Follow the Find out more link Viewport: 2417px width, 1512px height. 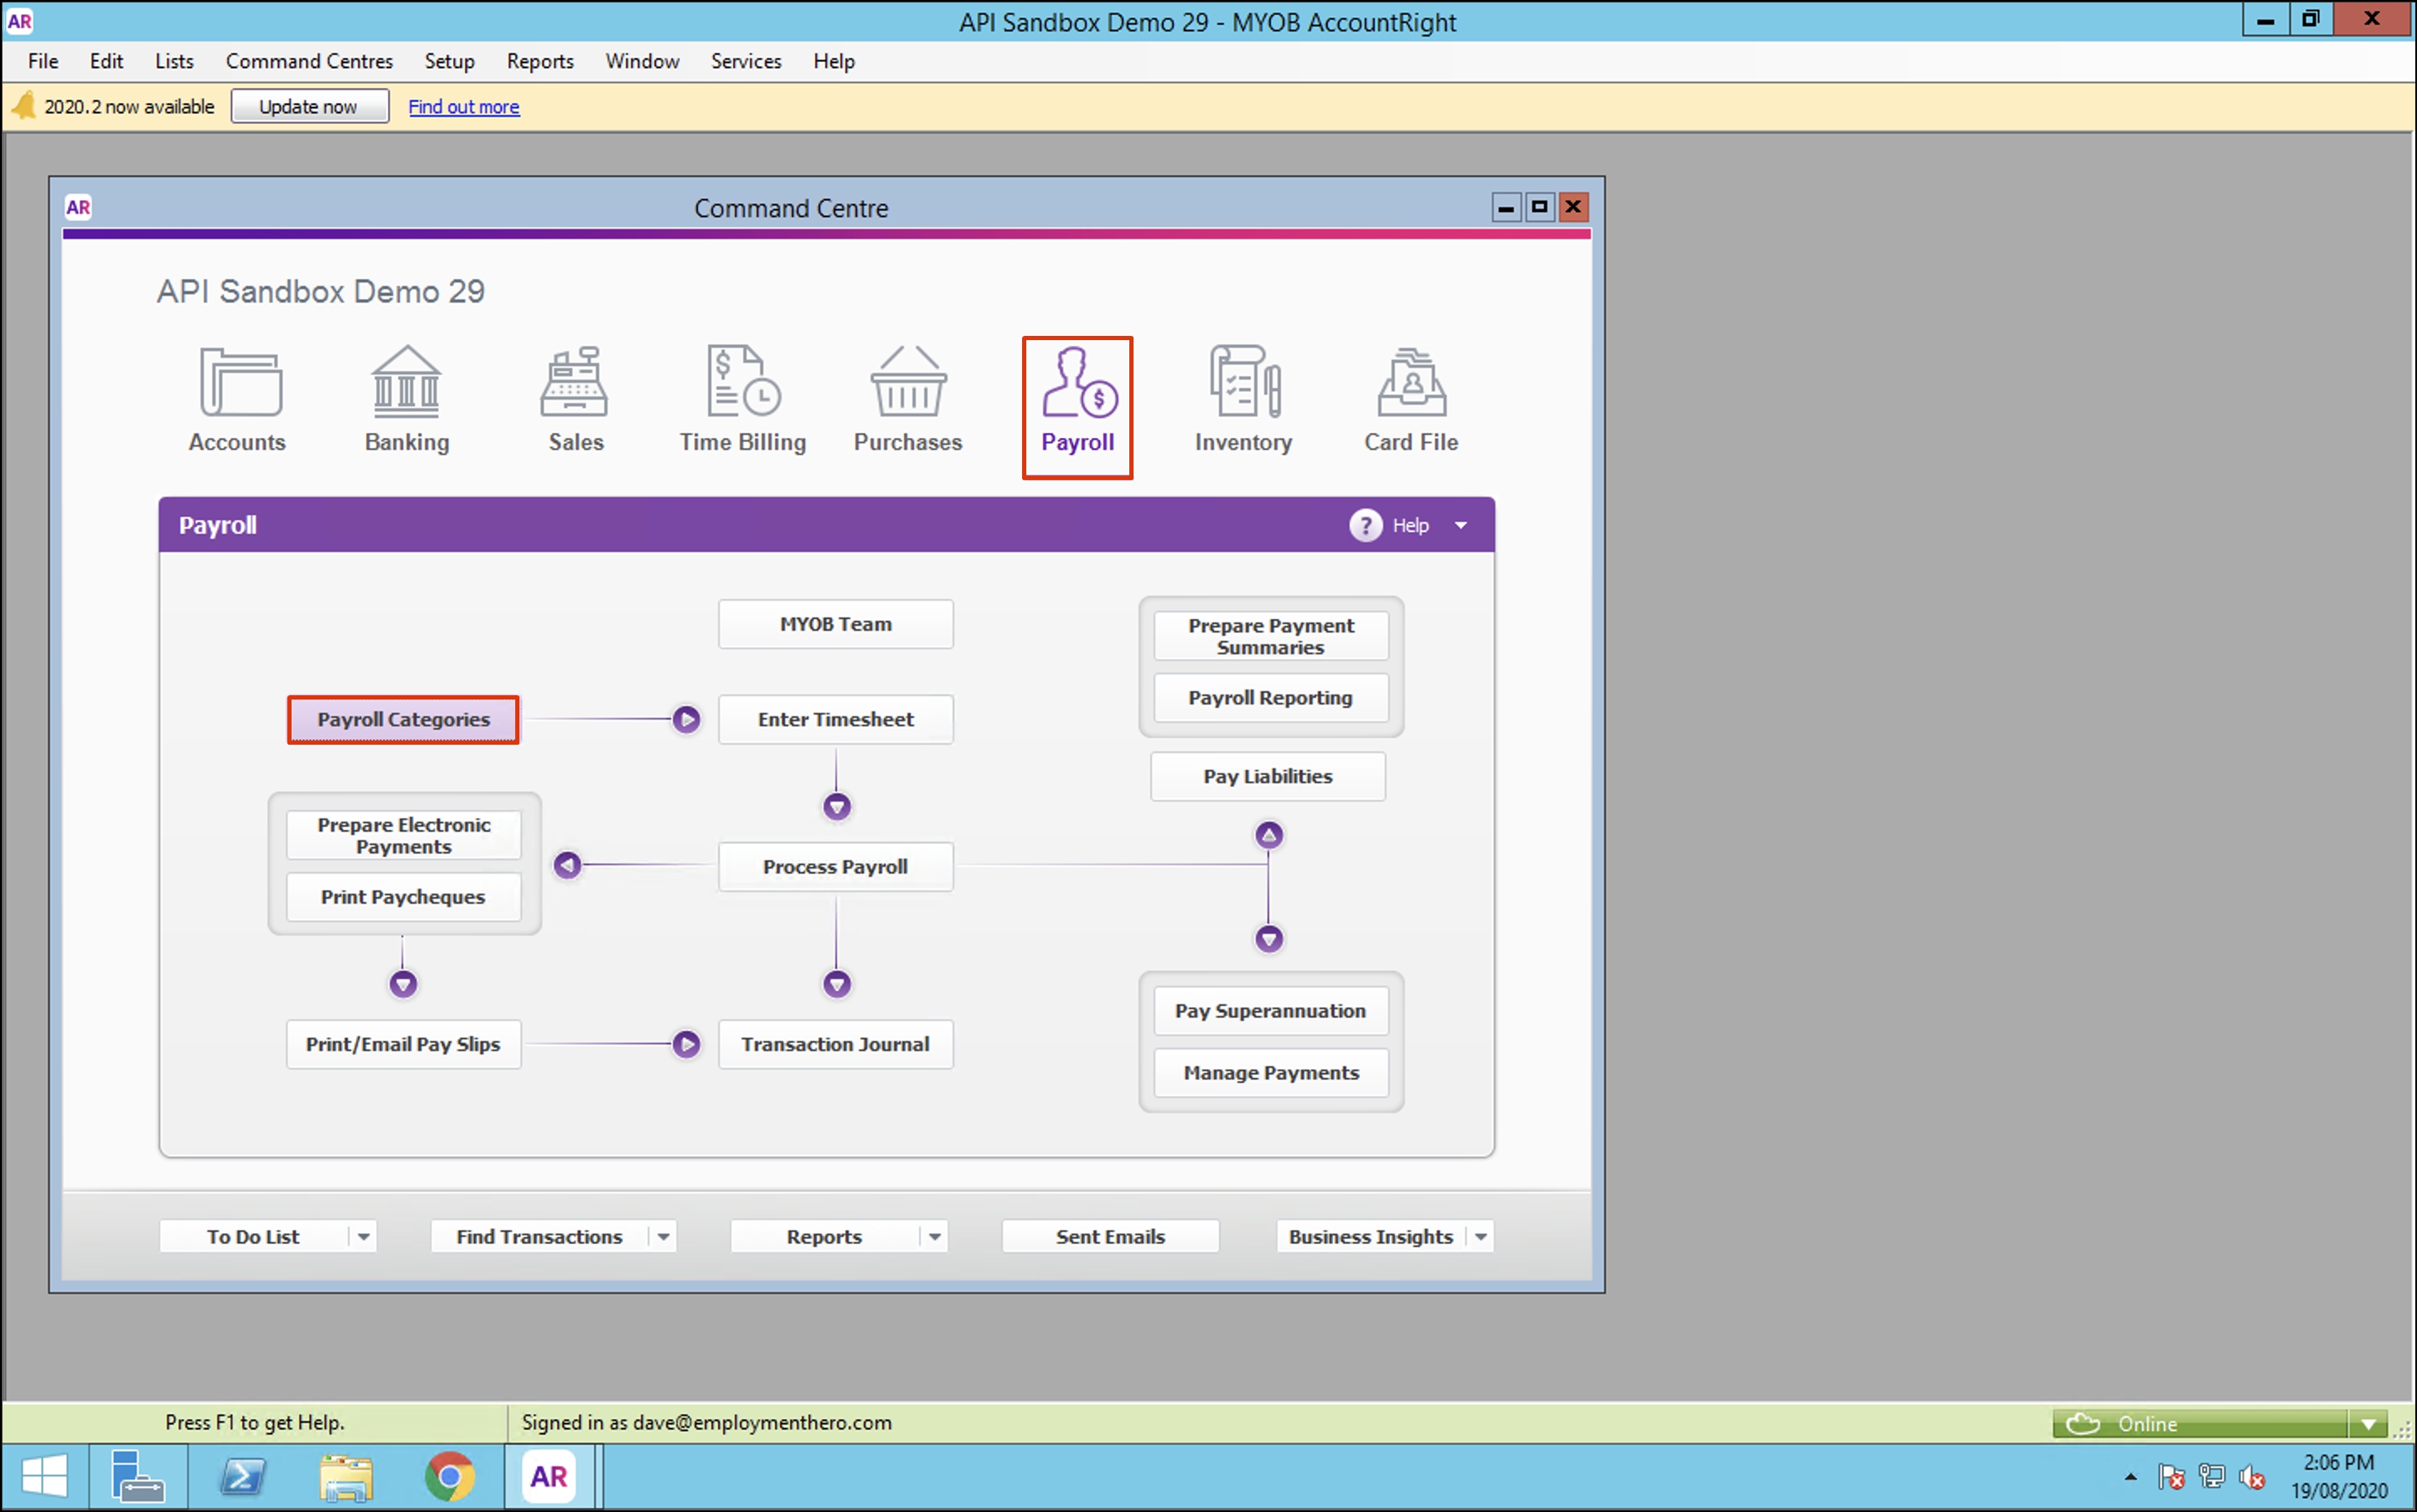coord(463,106)
